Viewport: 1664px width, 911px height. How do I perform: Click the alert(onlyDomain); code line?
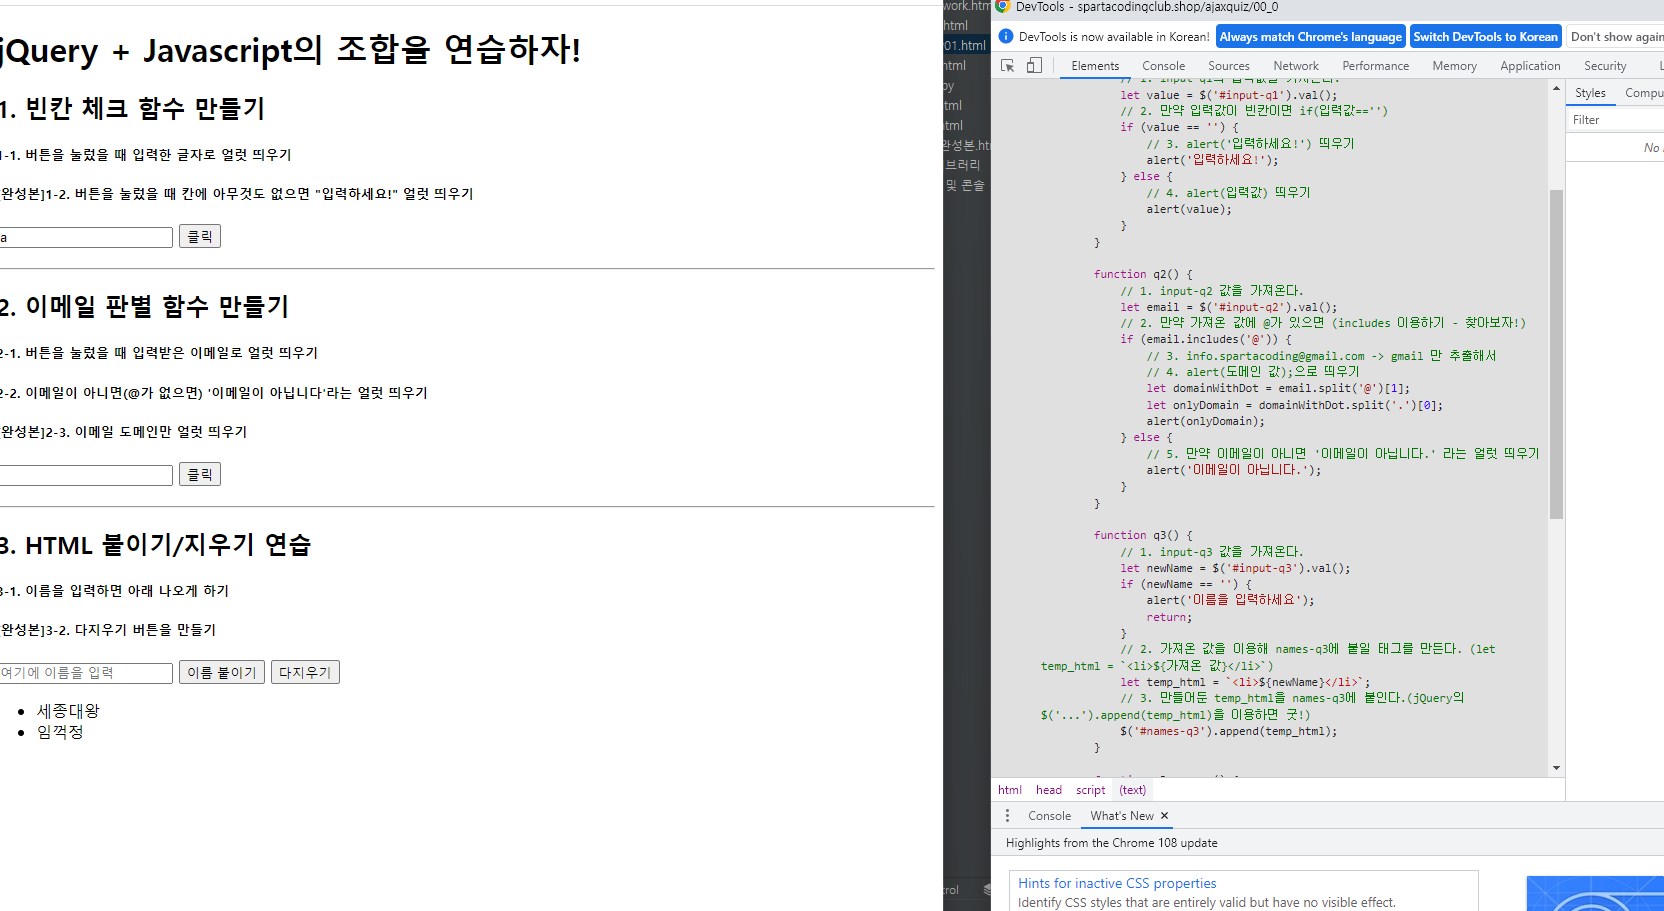click(1205, 421)
